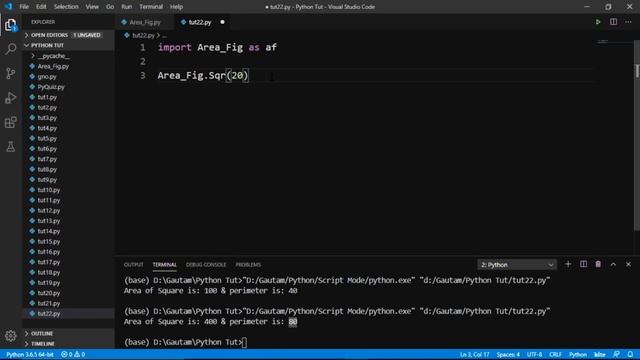Select the Terminal panel tab

164,264
